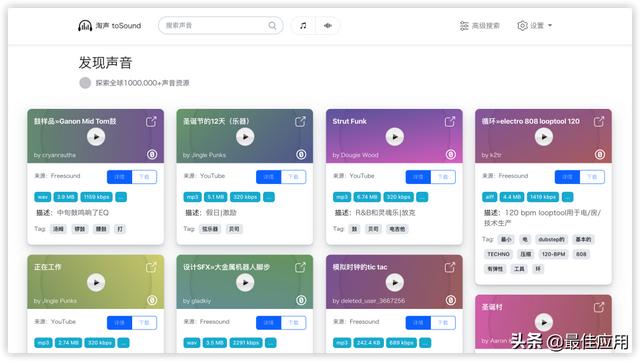The height and width of the screenshot is (361, 640).
Task: Expand the settings (设置) dropdown
Action: (534, 26)
